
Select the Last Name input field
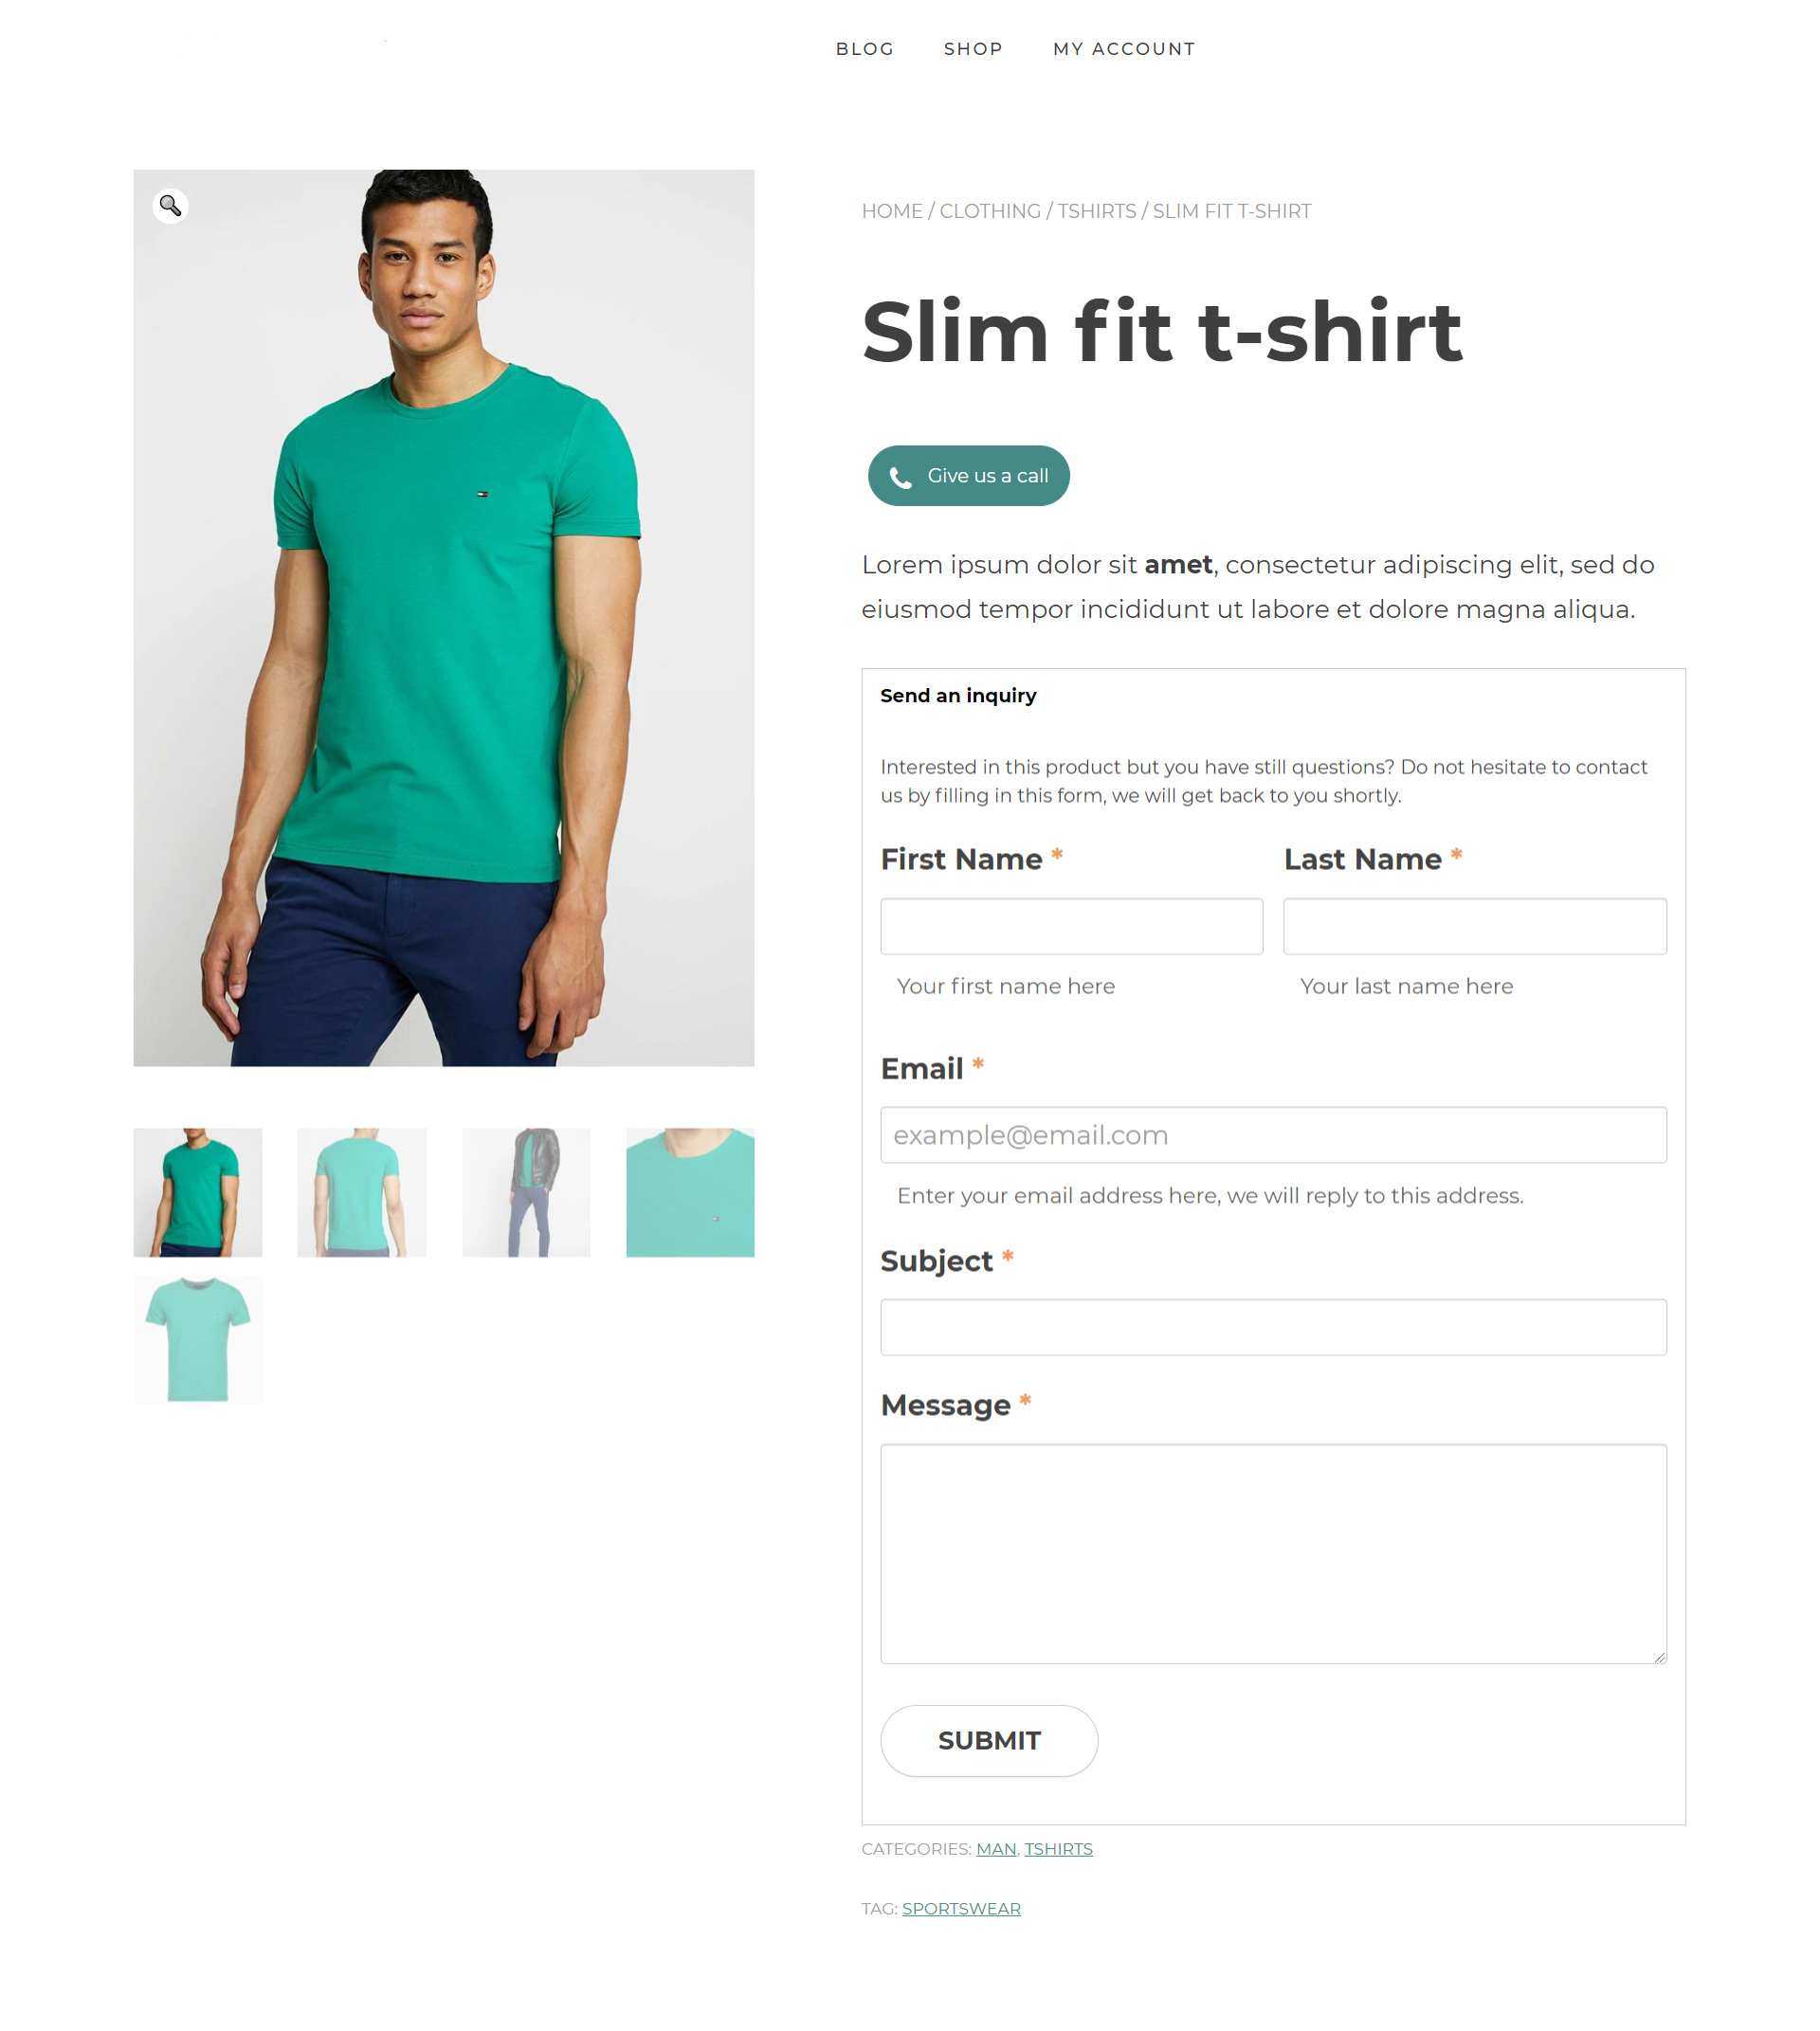point(1475,926)
